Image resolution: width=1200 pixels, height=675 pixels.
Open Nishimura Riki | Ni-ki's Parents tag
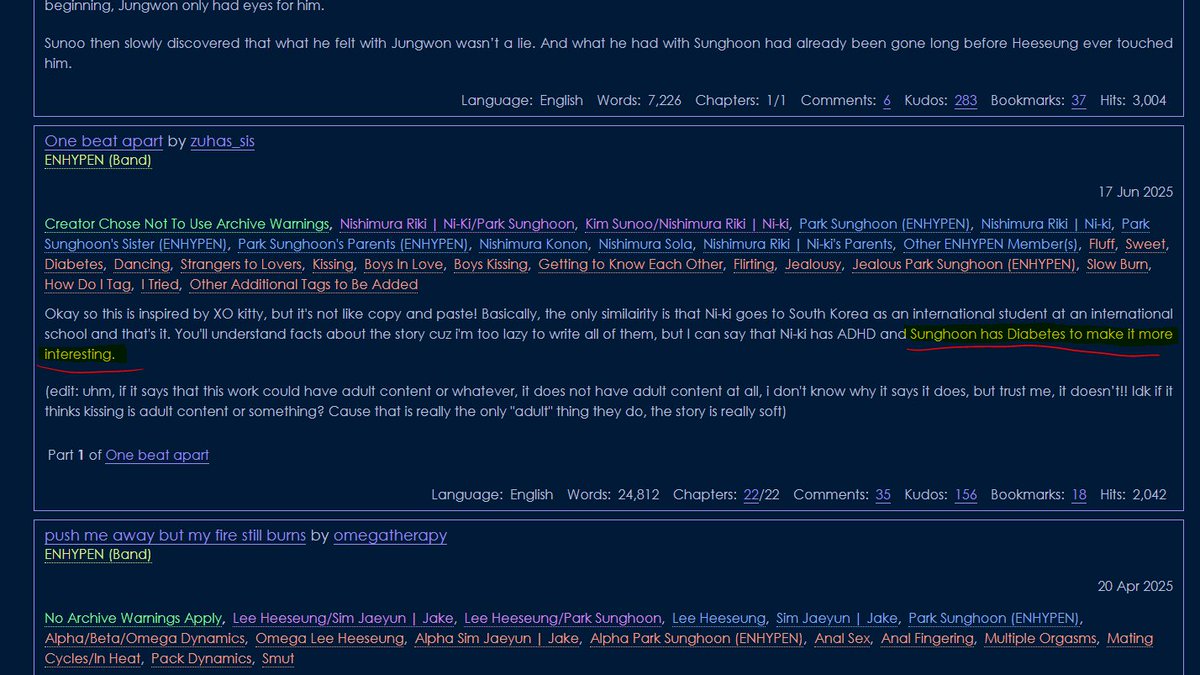[798, 244]
